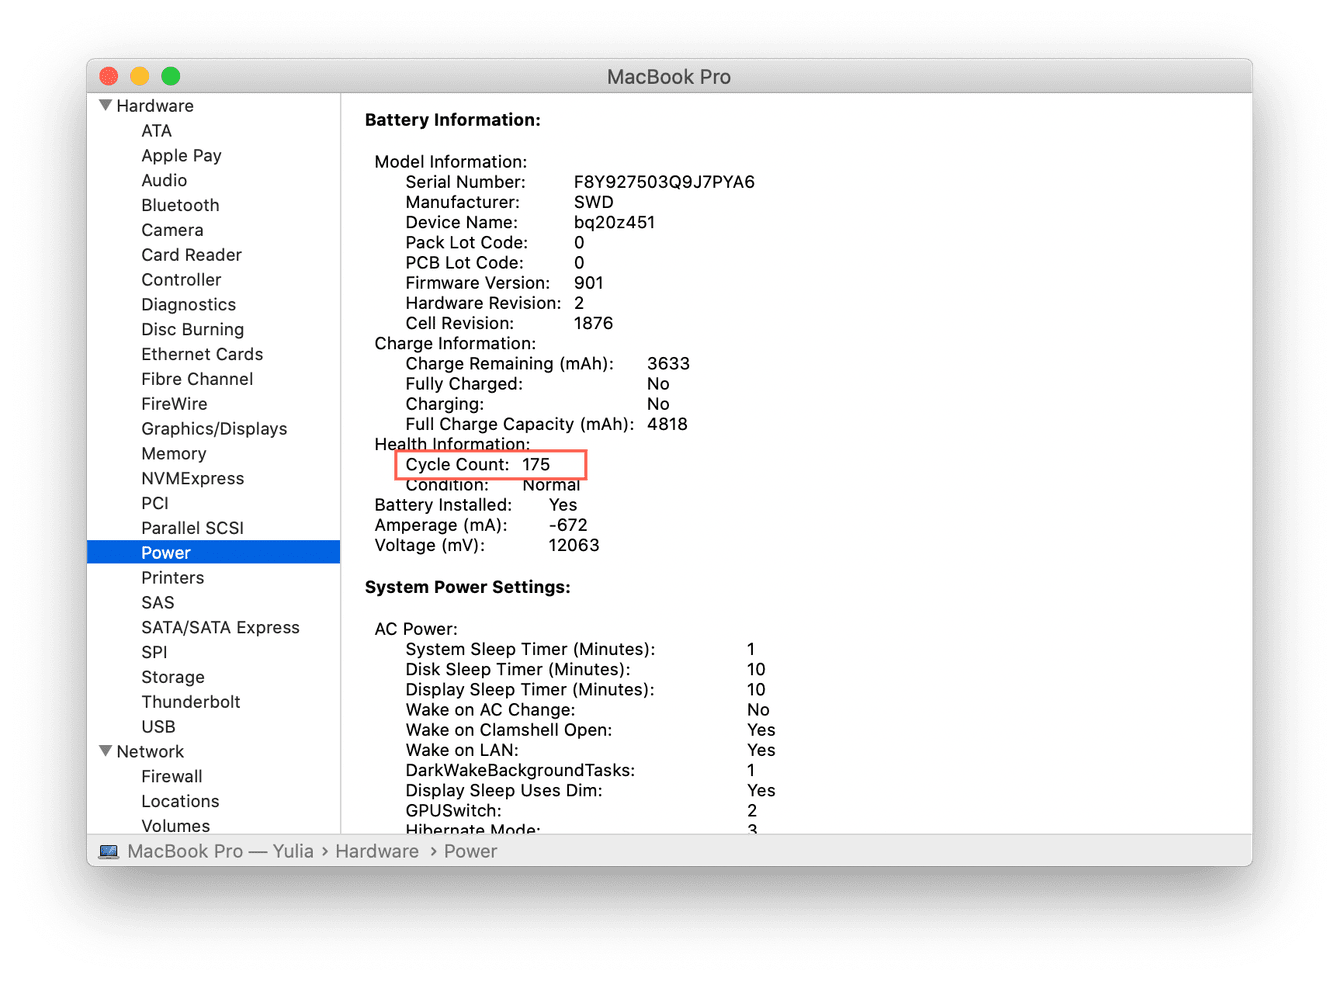Image resolution: width=1340 pixels, height=981 pixels.
Task: Click the serial number F8Y927503Q9J7PYA6
Action: [x=664, y=182]
